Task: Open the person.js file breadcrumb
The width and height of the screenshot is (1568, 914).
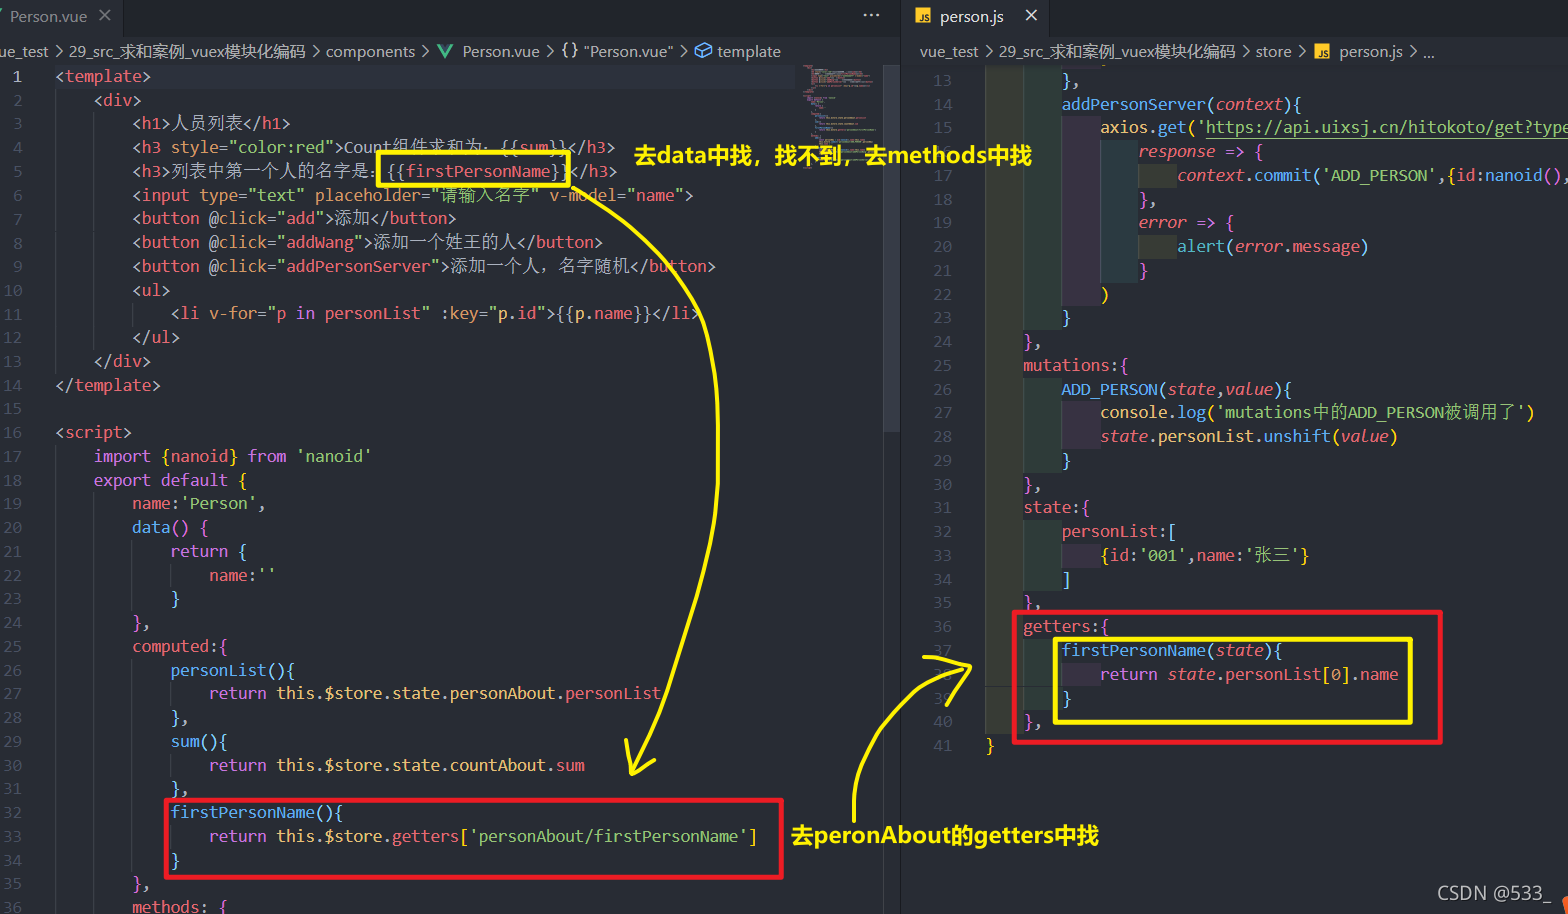Action: (x=1371, y=51)
